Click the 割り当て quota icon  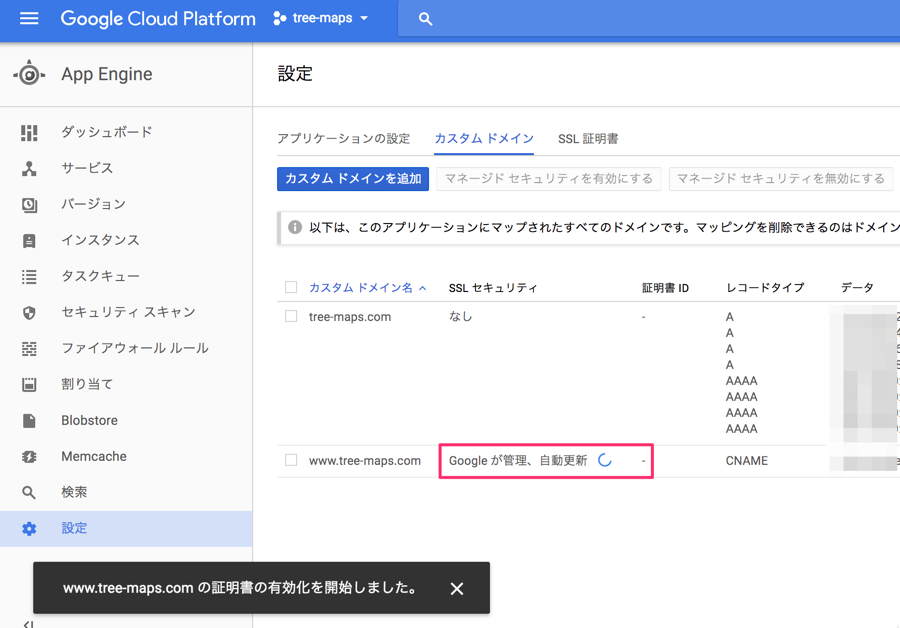pyautogui.click(x=29, y=385)
